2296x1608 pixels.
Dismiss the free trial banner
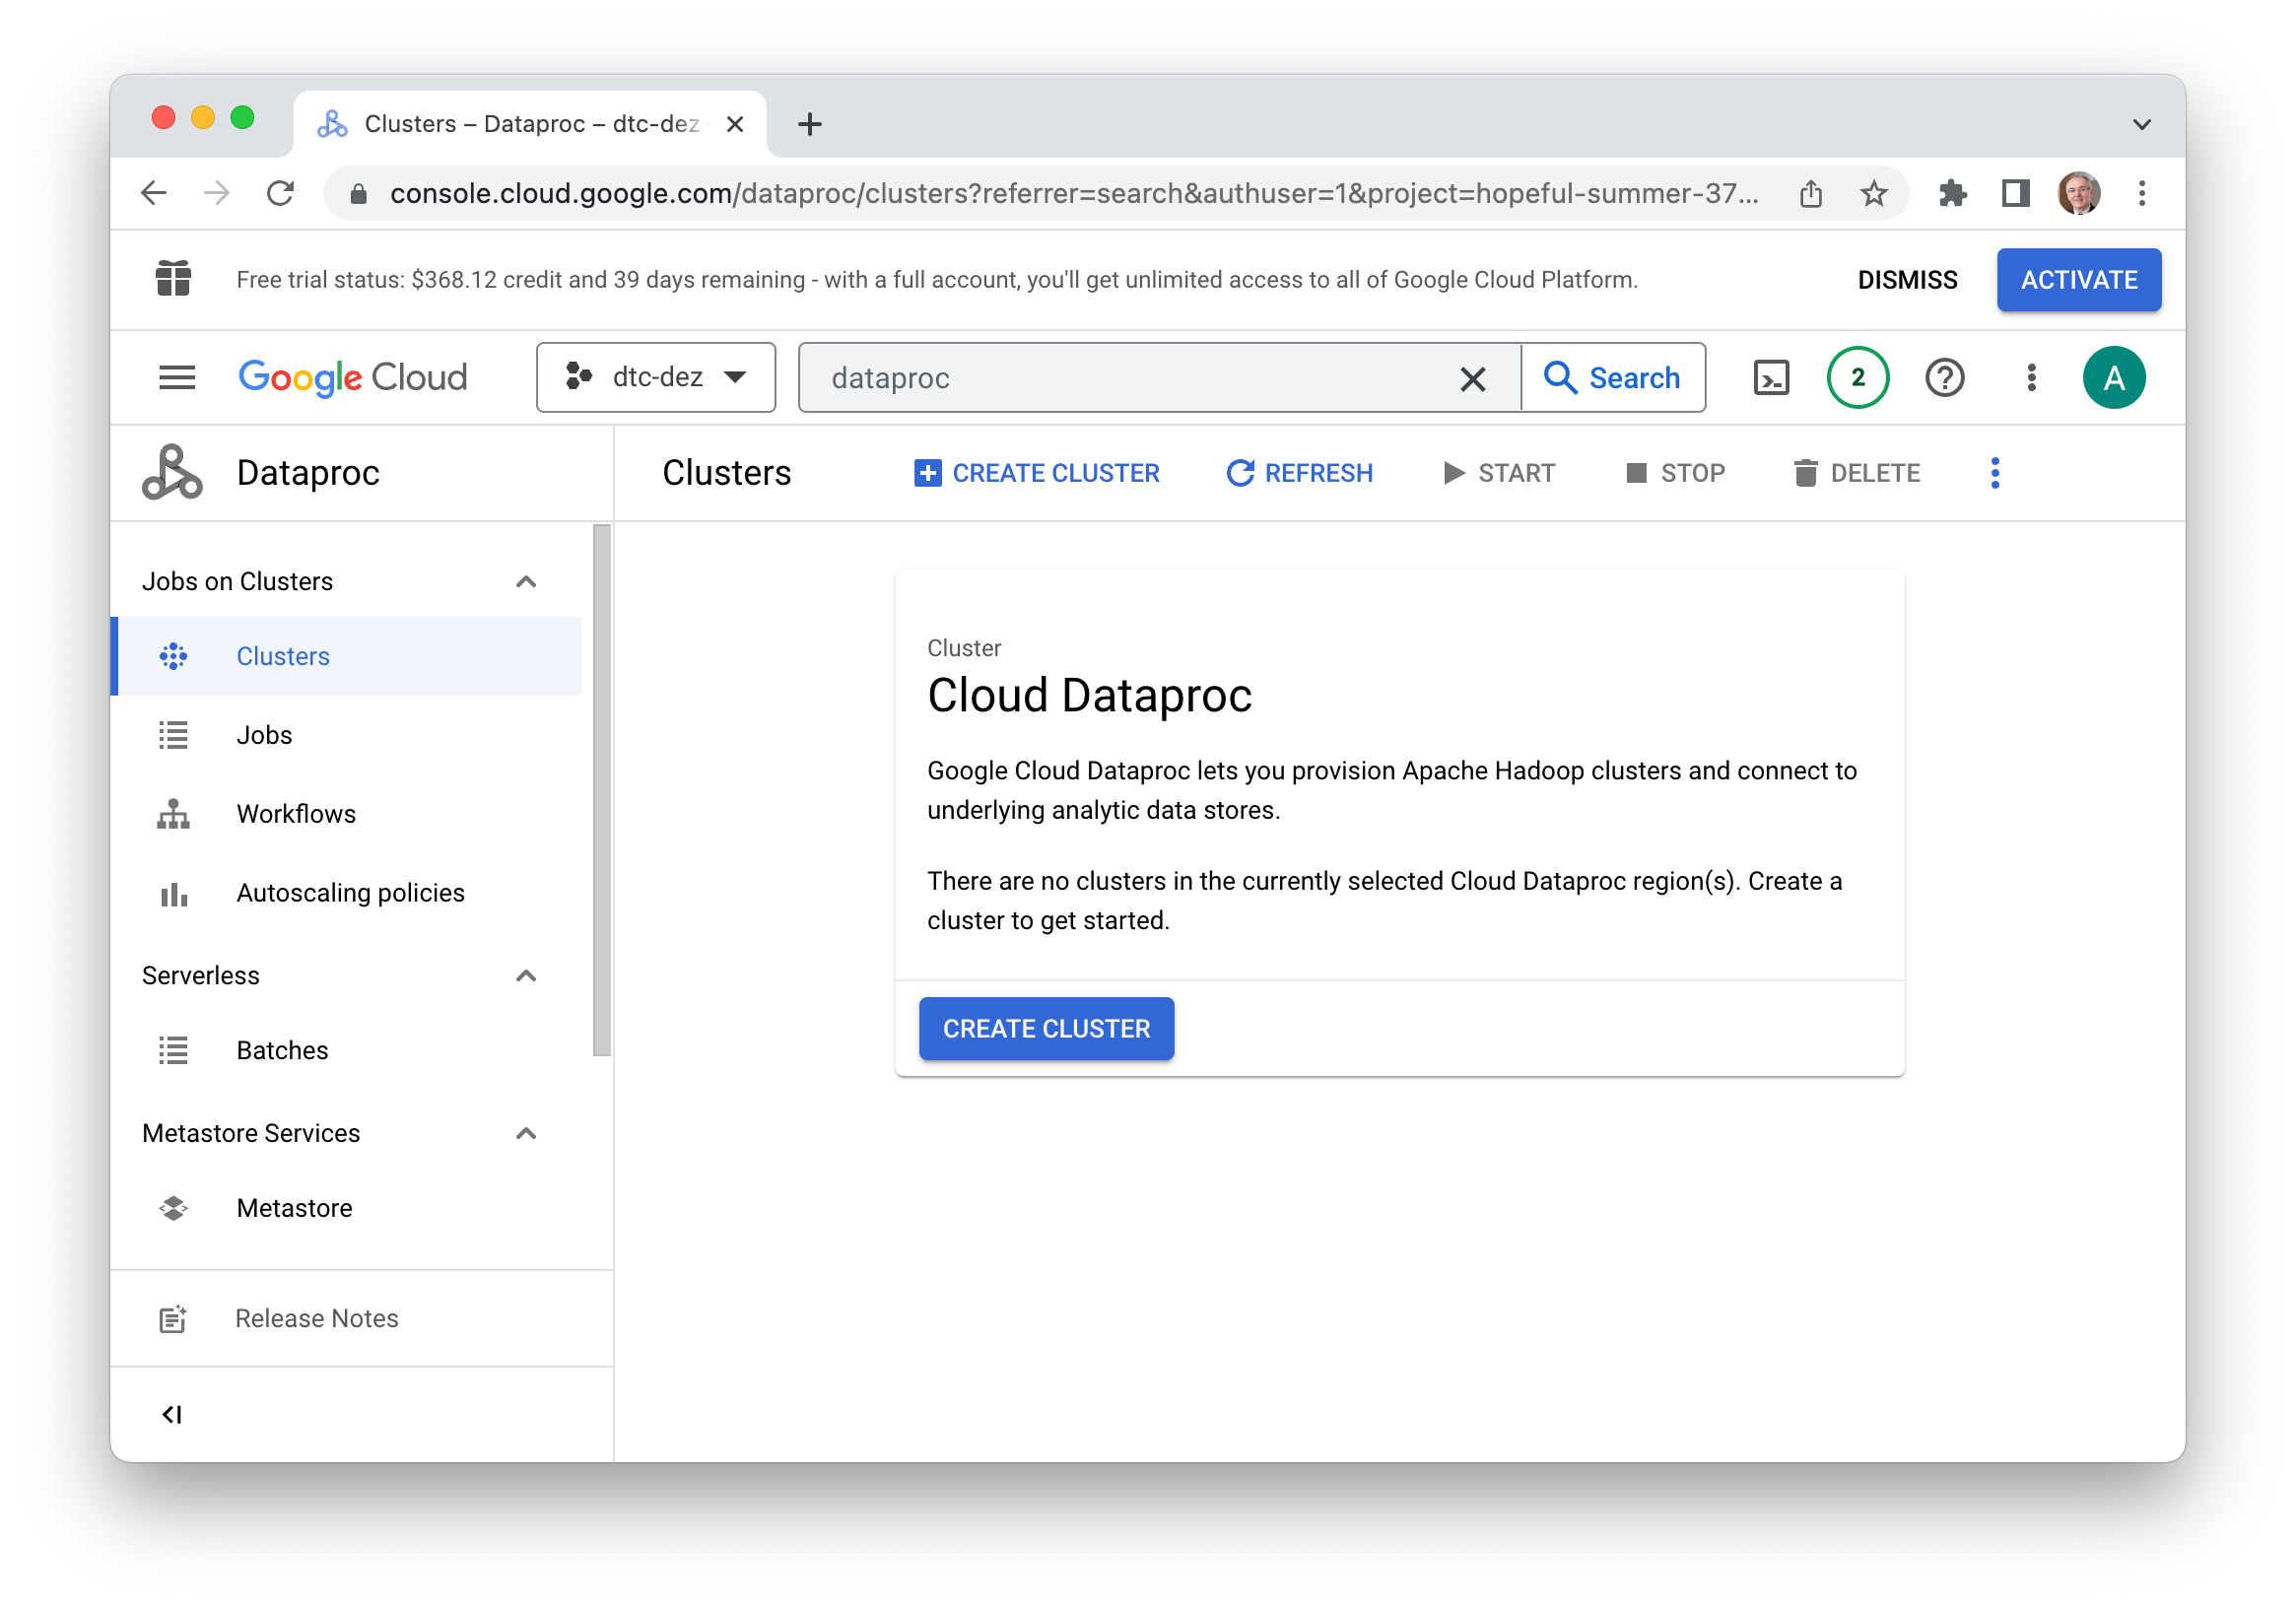click(x=1907, y=280)
